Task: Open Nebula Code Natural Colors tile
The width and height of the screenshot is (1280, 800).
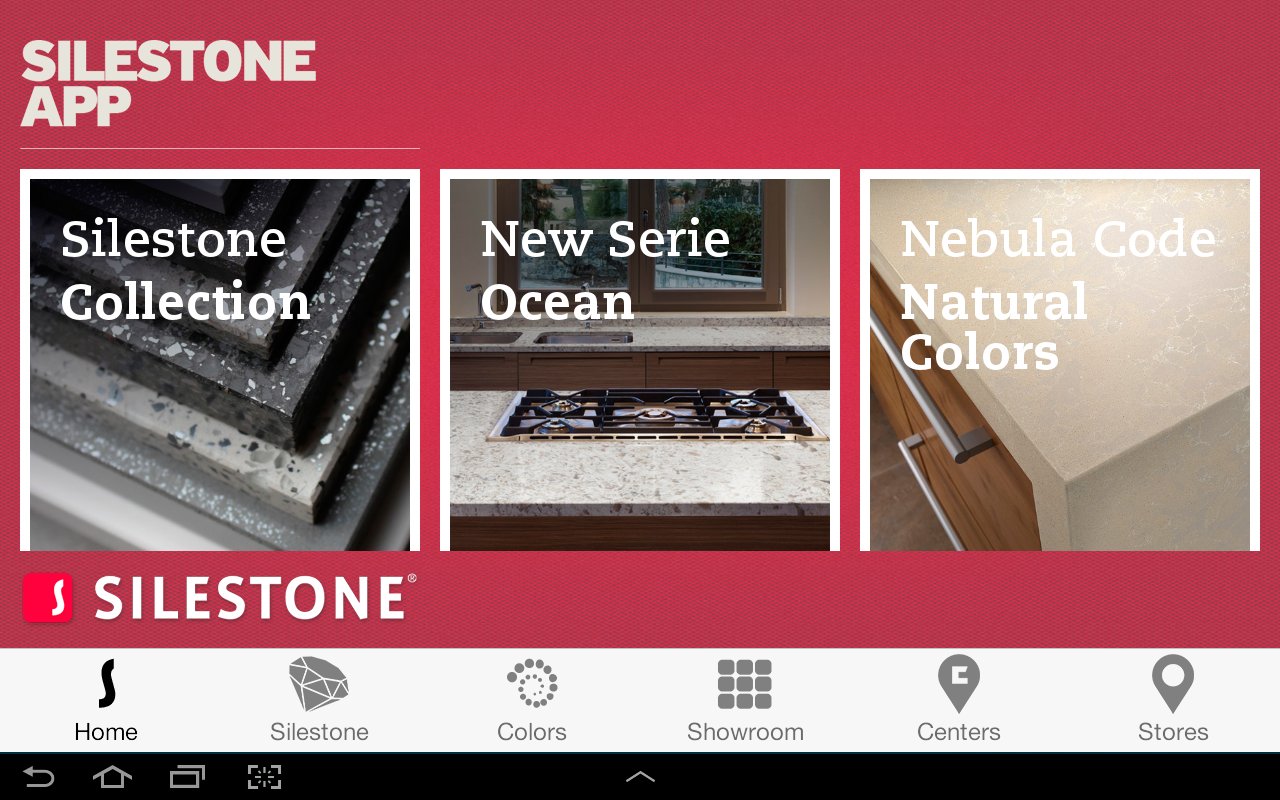Action: [1060, 360]
